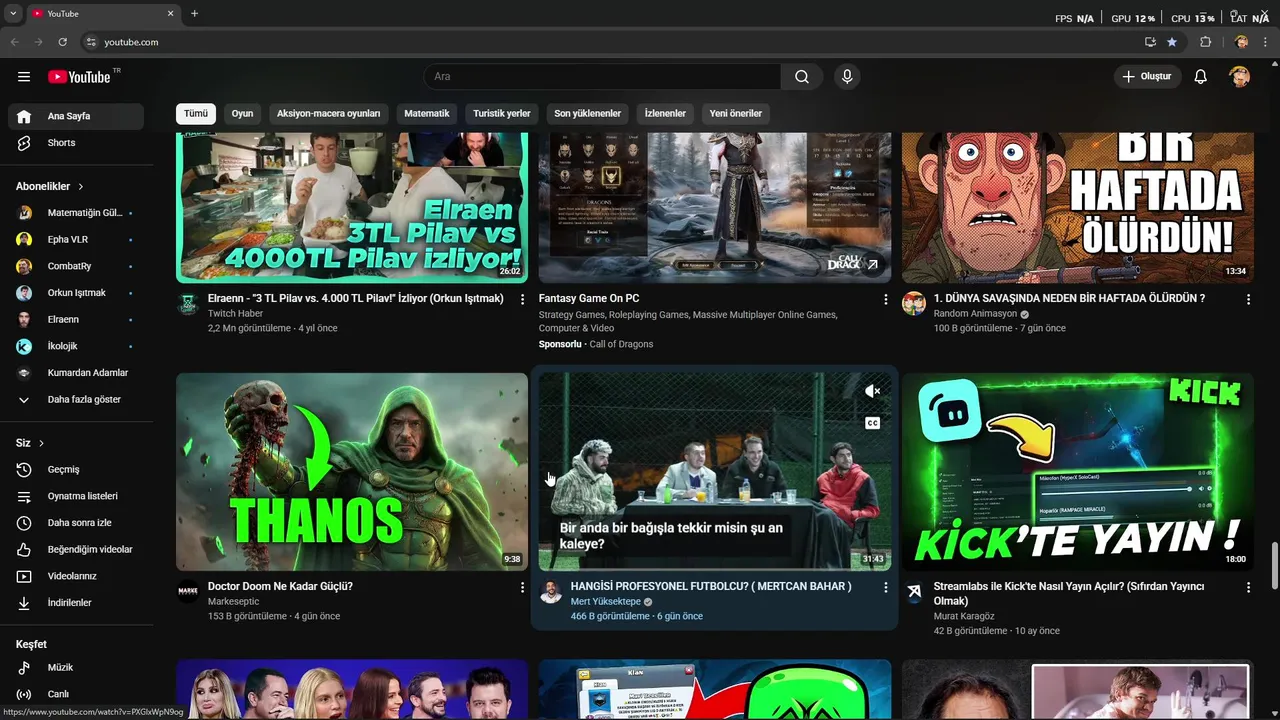
Task: Open a new browser tab
Action: click(194, 14)
